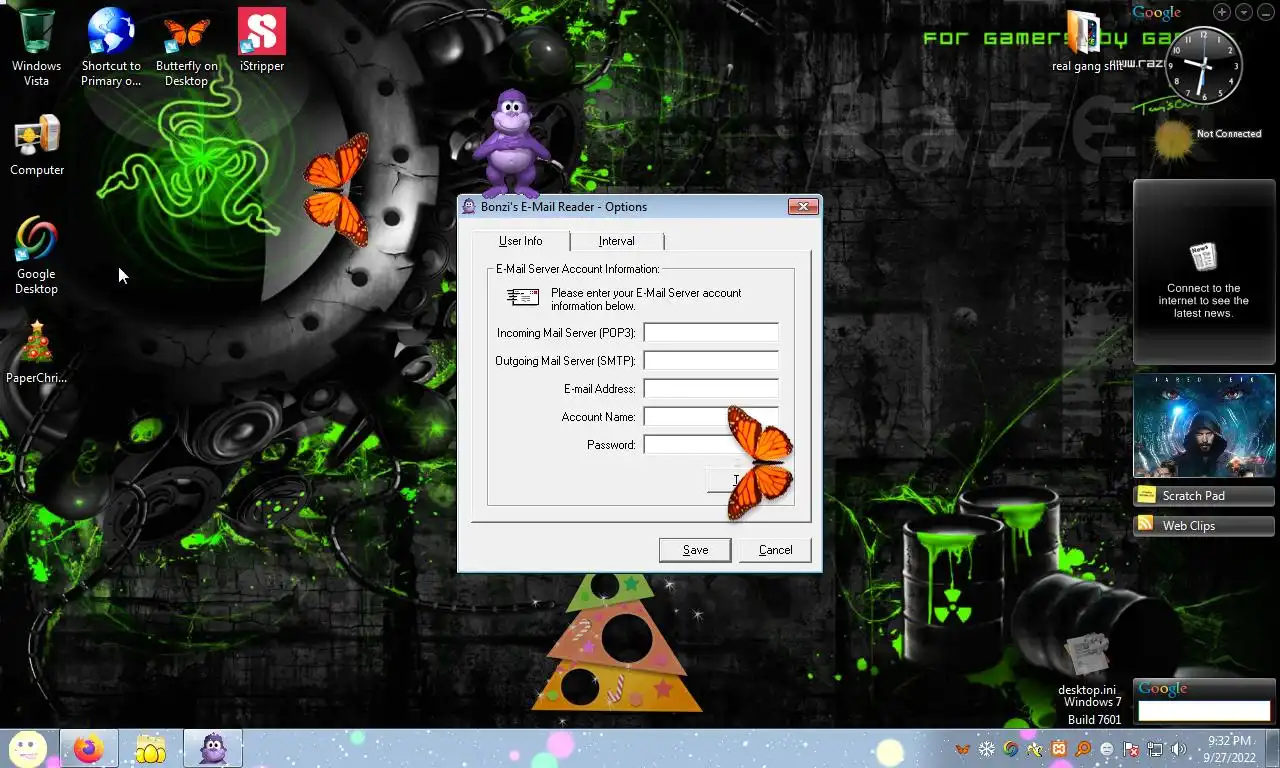Click the BonziBuddy taskbar button
Viewport: 1280px width, 768px height.
(213, 748)
